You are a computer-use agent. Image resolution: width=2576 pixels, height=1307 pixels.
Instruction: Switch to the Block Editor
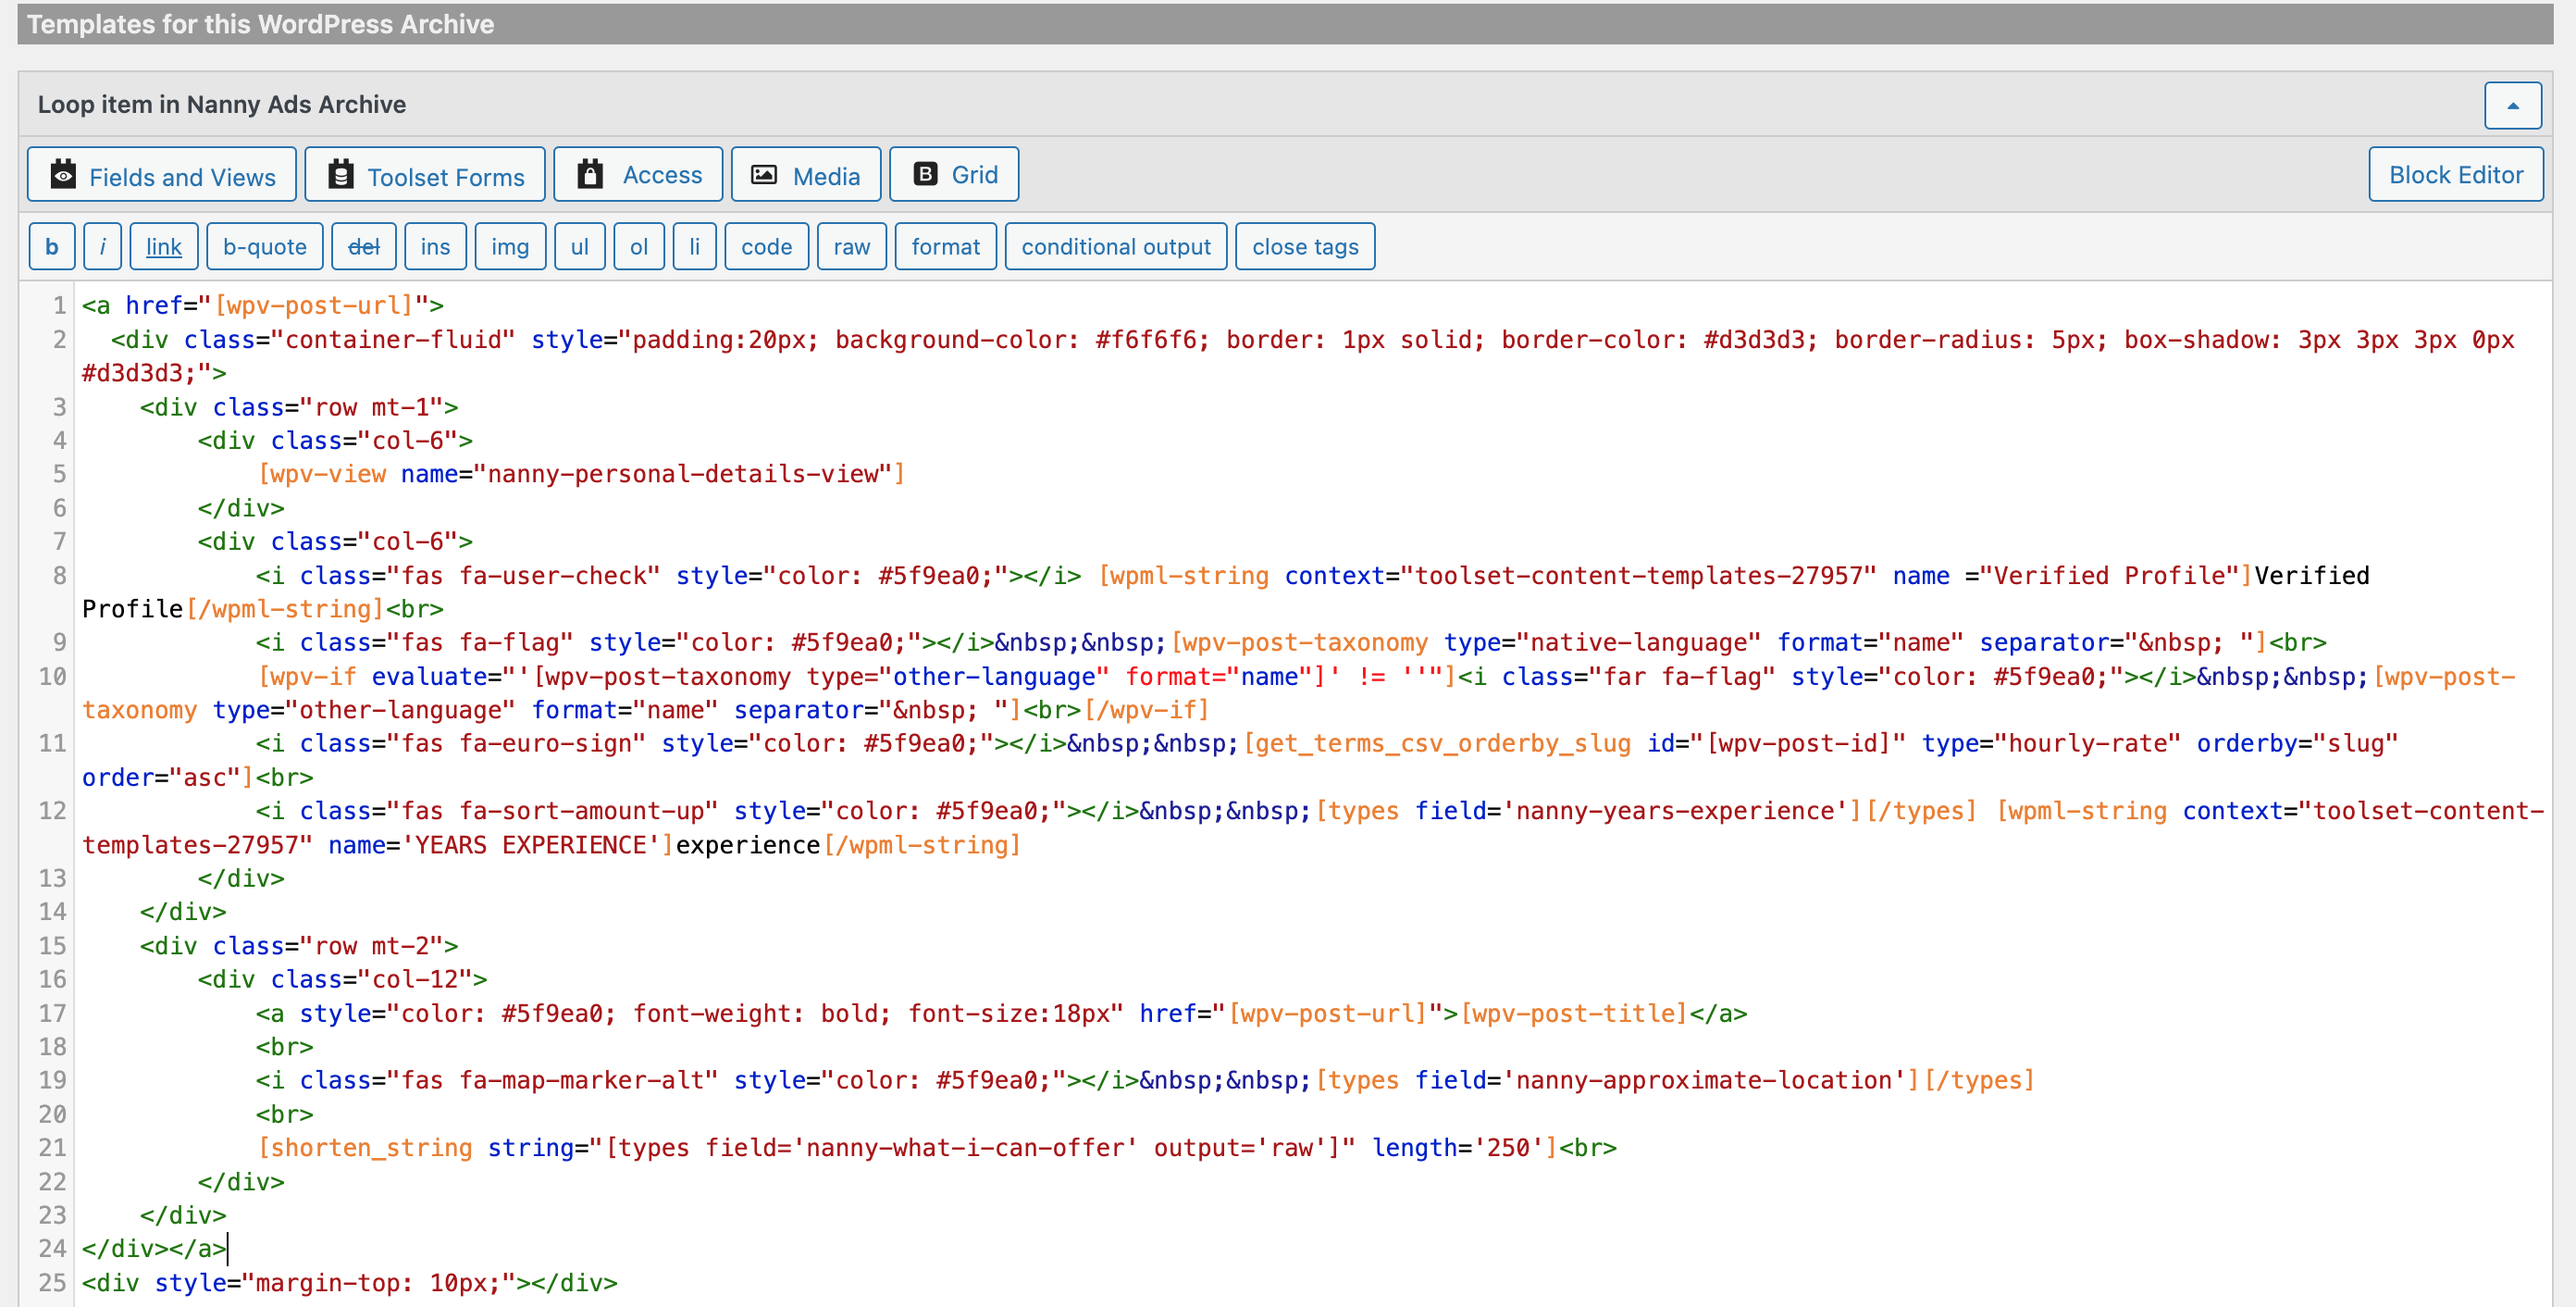point(2456,175)
